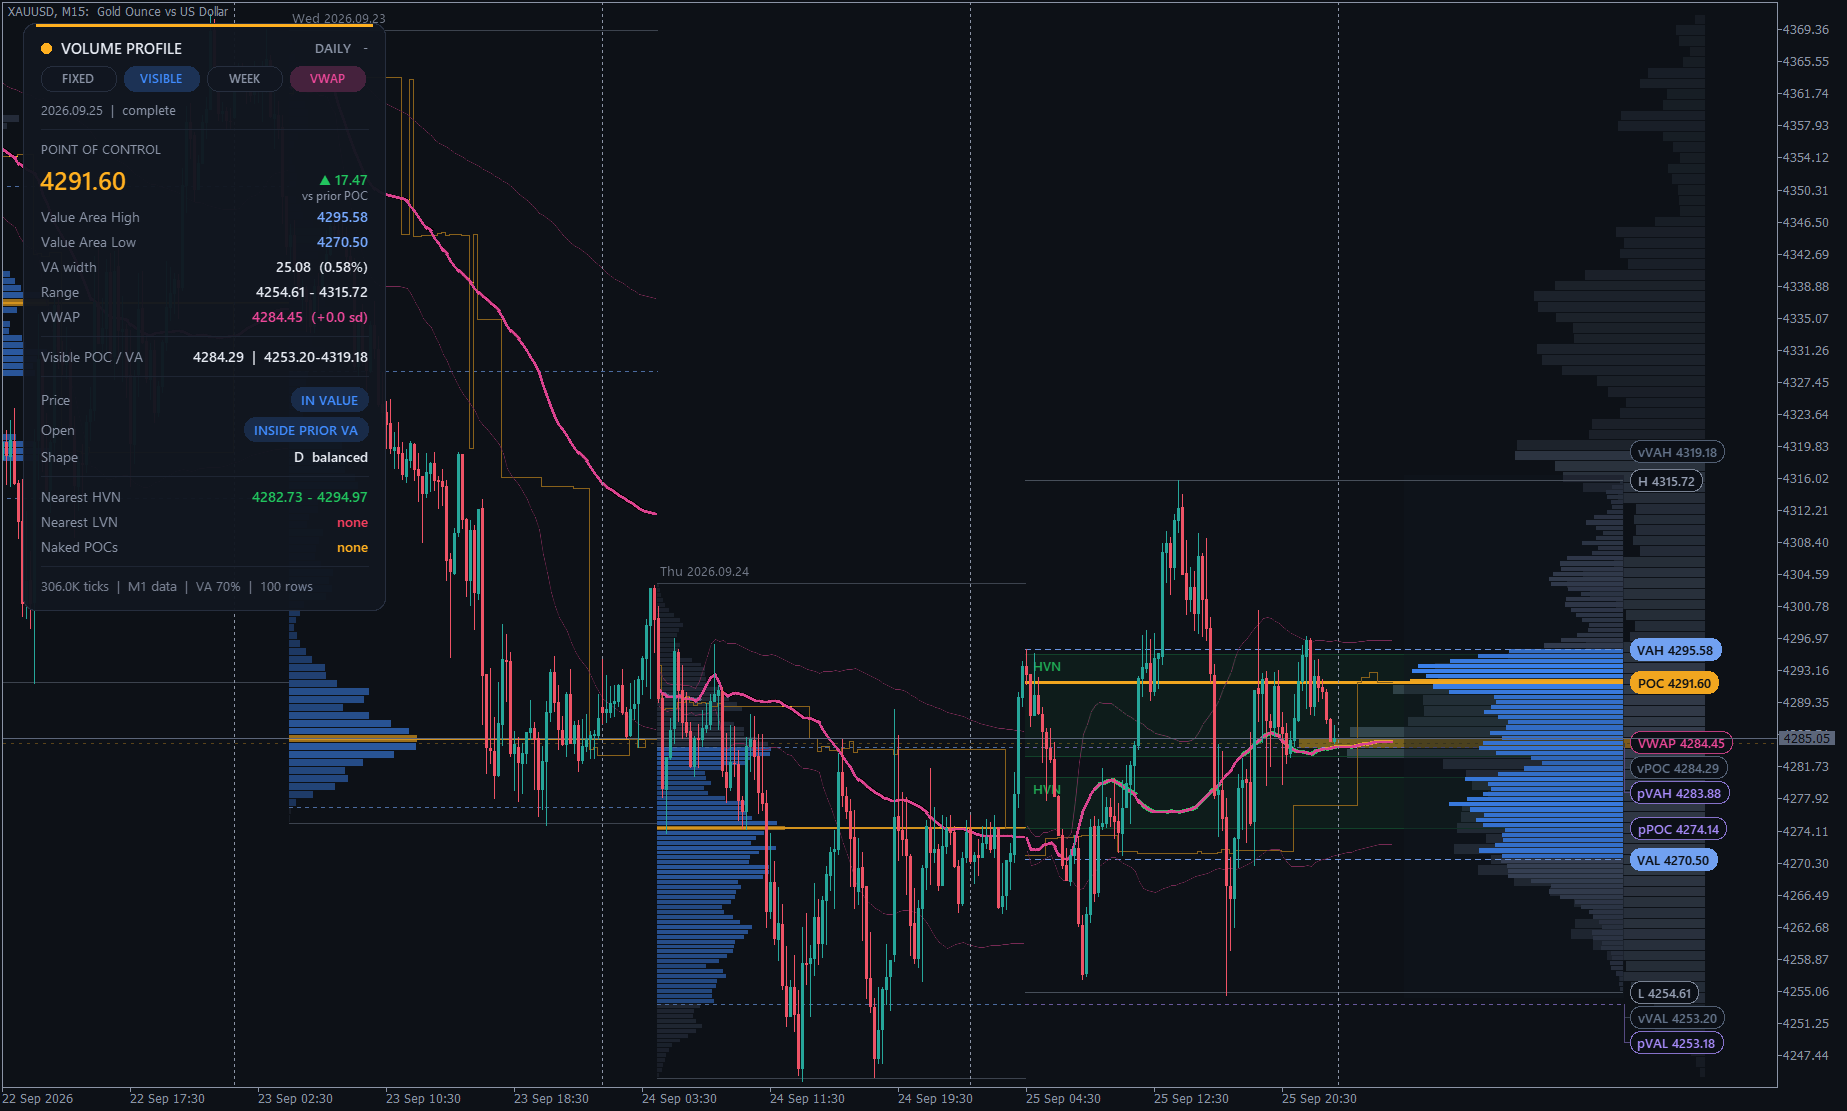Image resolution: width=1847 pixels, height=1111 pixels.
Task: Click the Nearest HVN 4282.73 - 4294.97 value
Action: pyautogui.click(x=309, y=498)
